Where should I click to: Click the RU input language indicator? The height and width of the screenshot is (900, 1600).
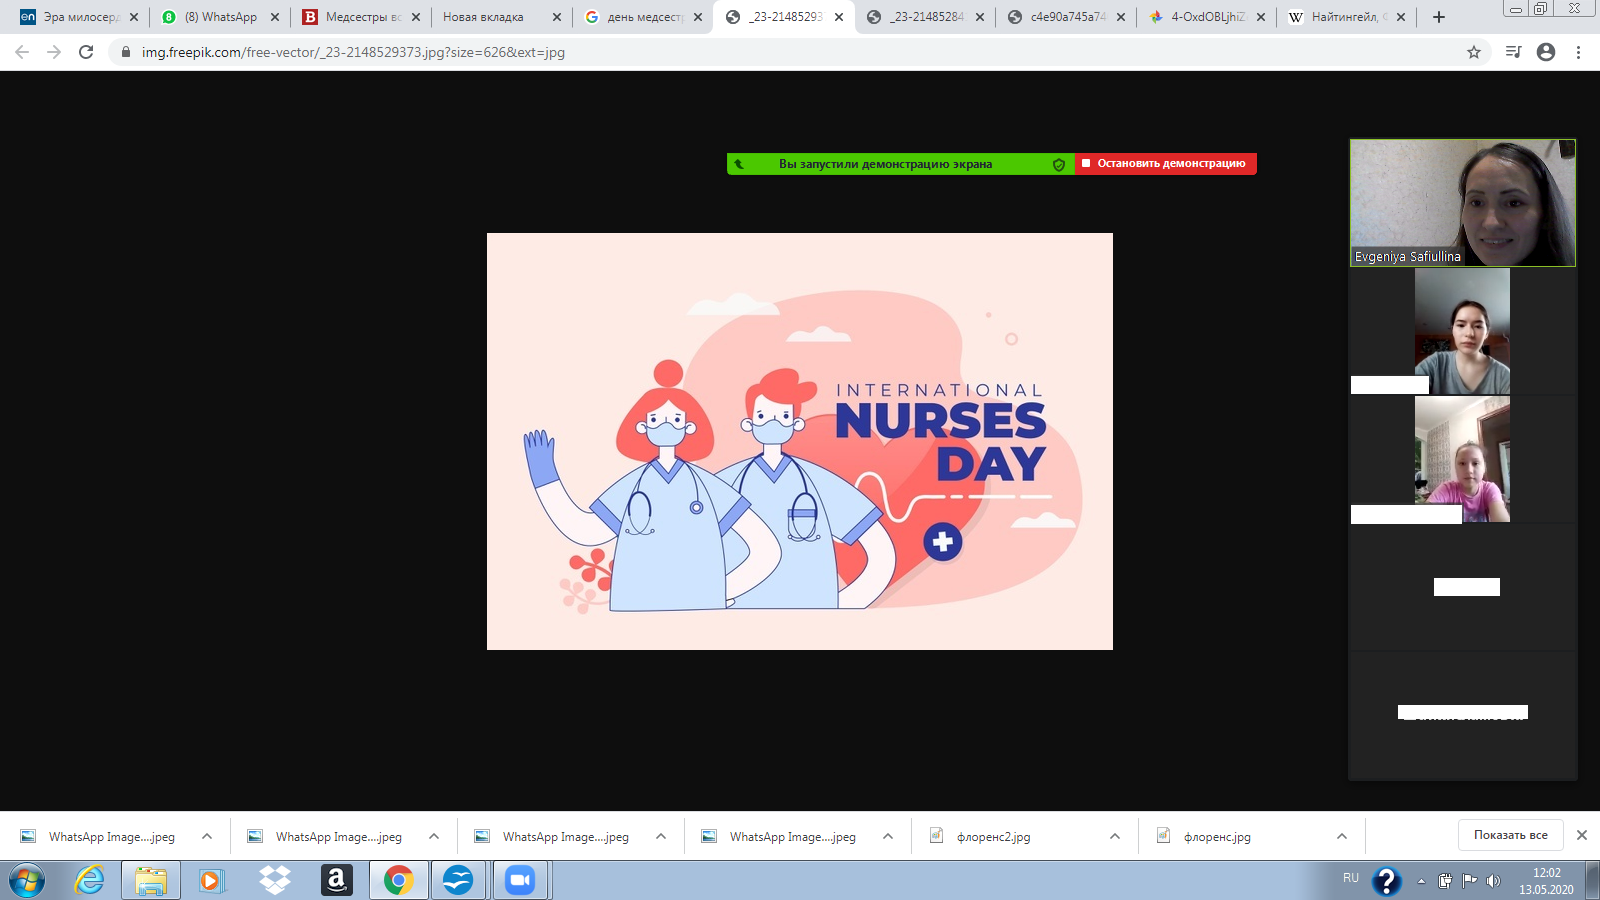tap(1351, 878)
